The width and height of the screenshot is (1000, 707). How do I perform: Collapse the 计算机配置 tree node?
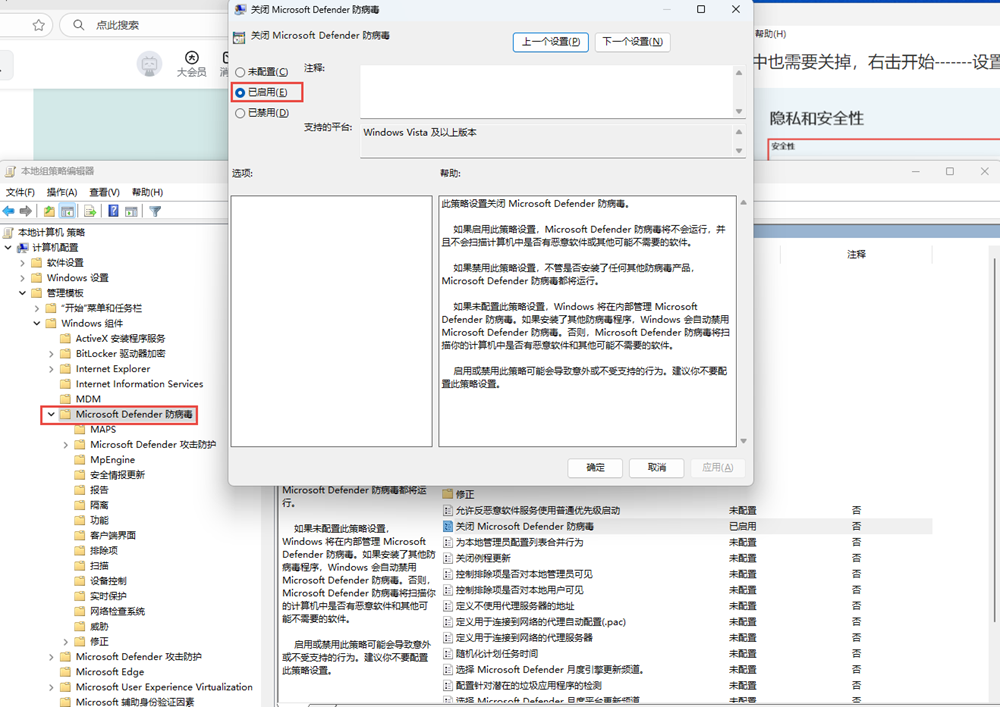(x=8, y=247)
